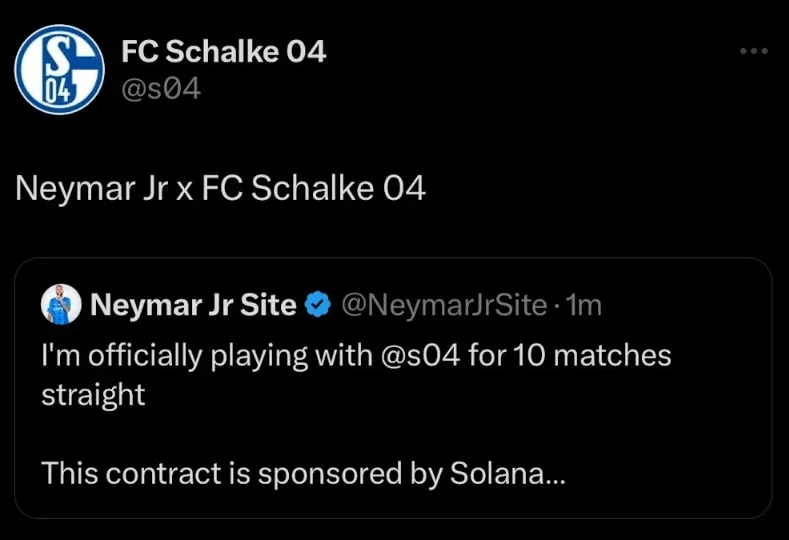789x540 pixels.
Task: Click empty space right of 'straight' in quote card
Action: 450,394
